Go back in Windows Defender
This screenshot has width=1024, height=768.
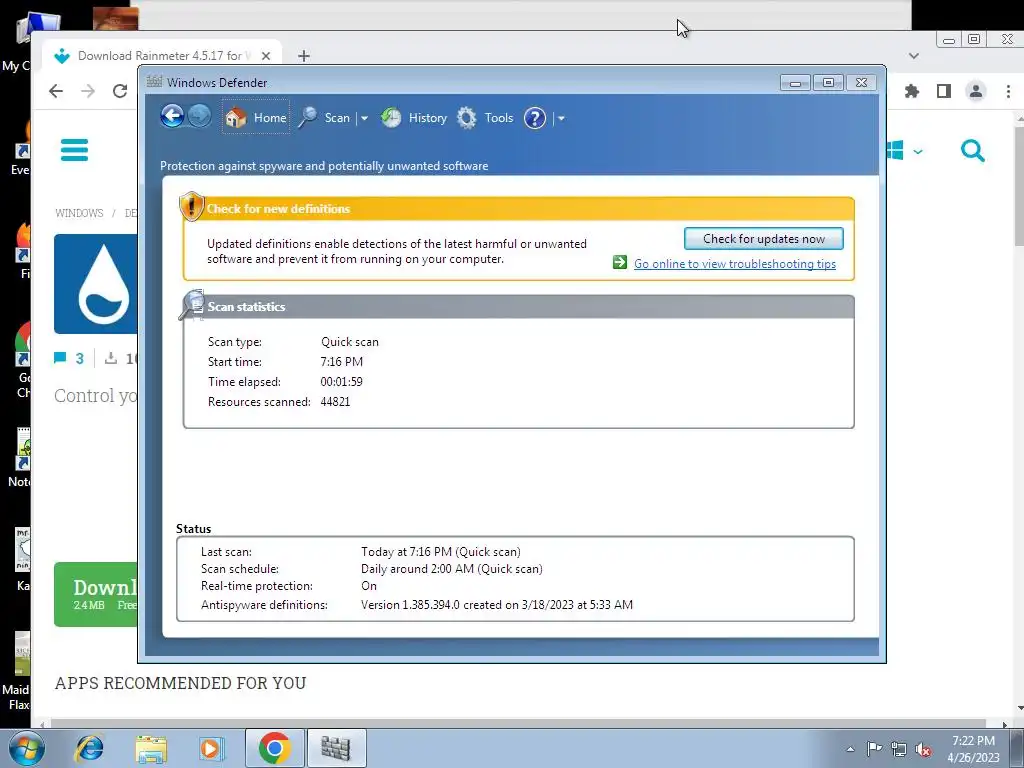[x=172, y=117]
